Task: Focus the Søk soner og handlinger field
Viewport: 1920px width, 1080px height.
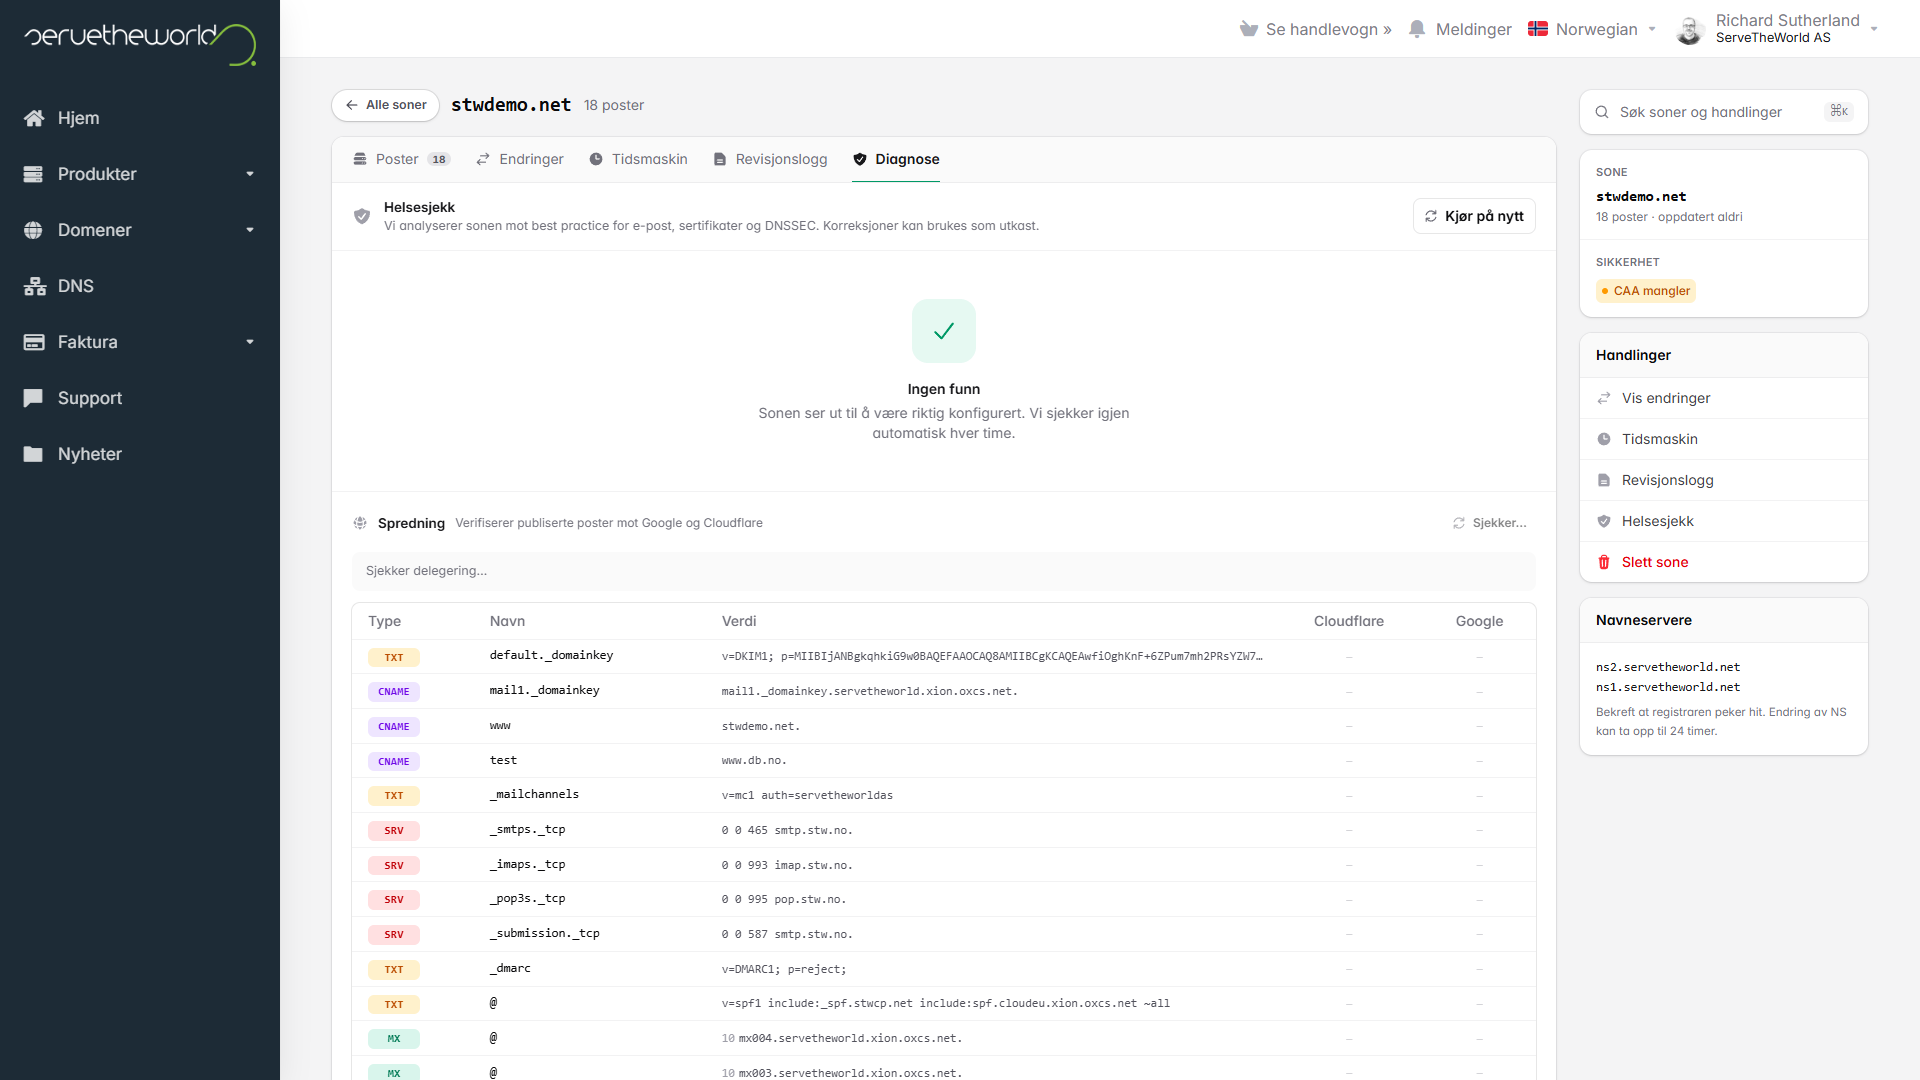Action: pos(1724,112)
